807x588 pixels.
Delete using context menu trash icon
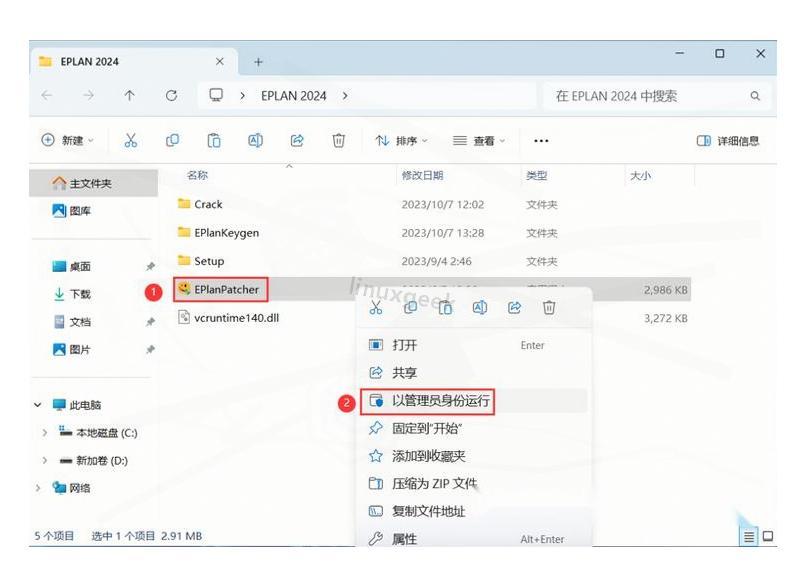coord(549,308)
